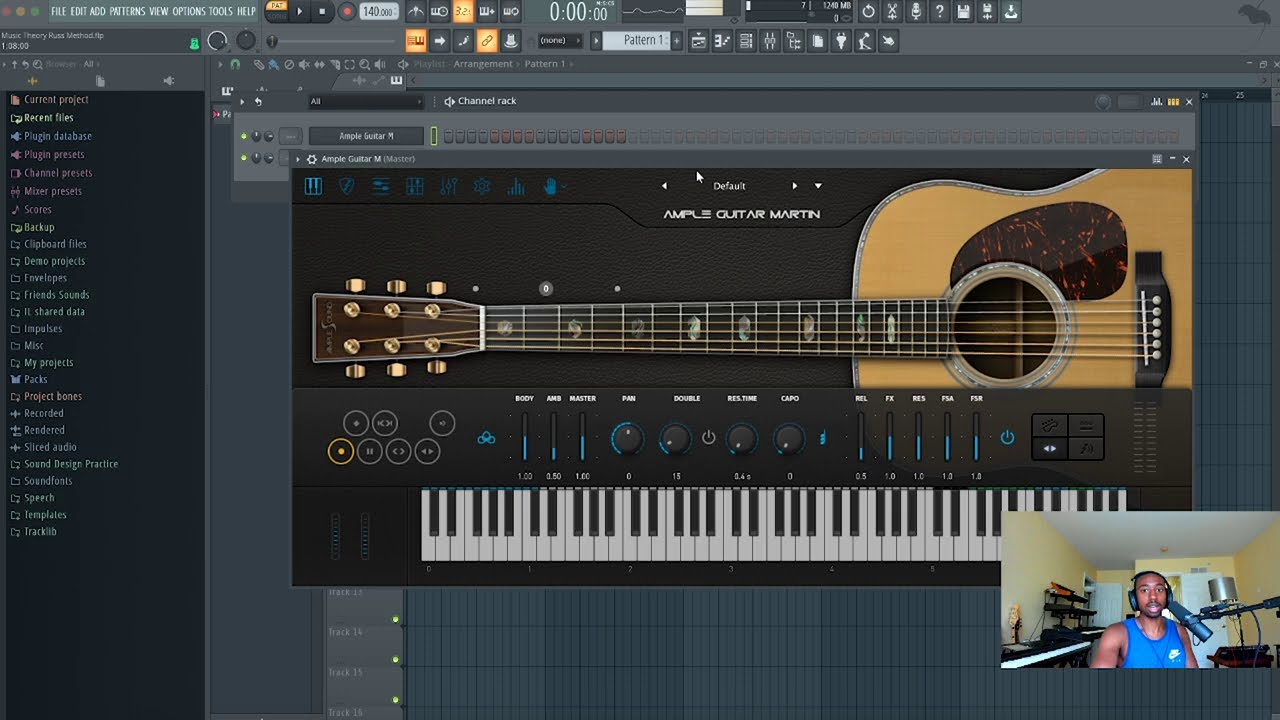
Task: Expand the Mixer presets folder
Action: coord(52,191)
